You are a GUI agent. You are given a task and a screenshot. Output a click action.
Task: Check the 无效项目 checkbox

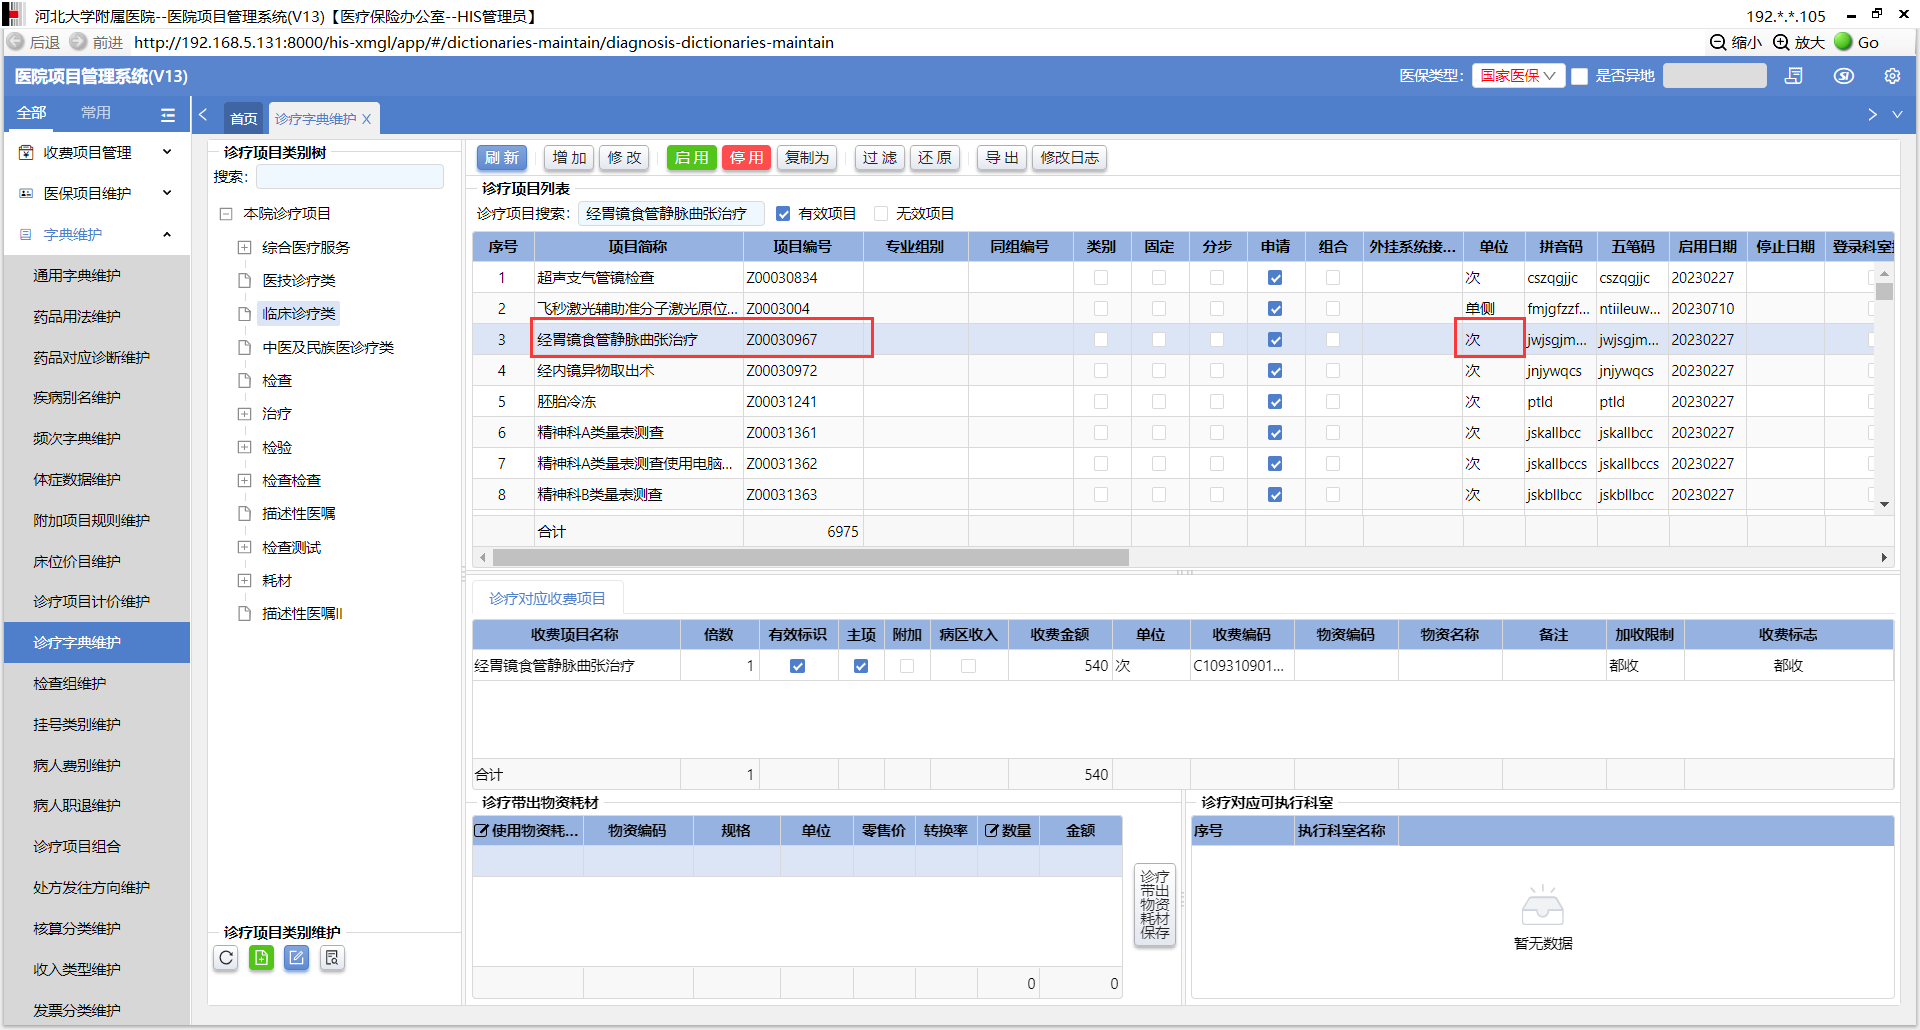click(x=881, y=214)
